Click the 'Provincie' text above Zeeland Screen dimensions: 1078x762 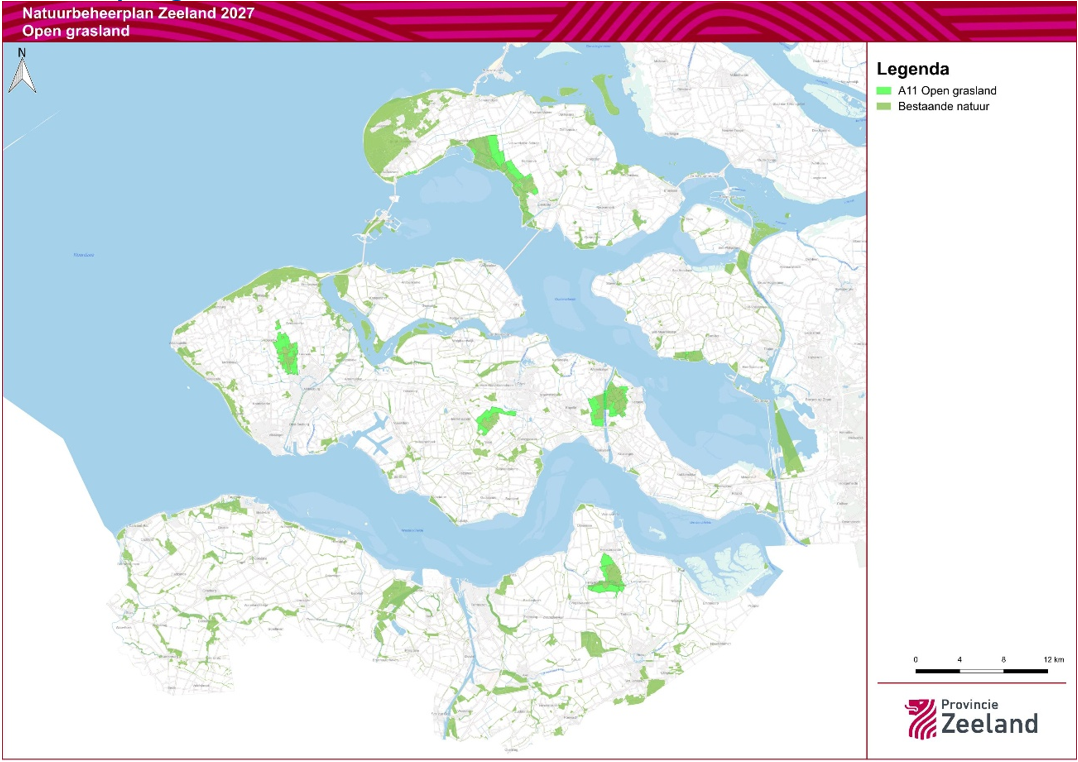click(969, 705)
